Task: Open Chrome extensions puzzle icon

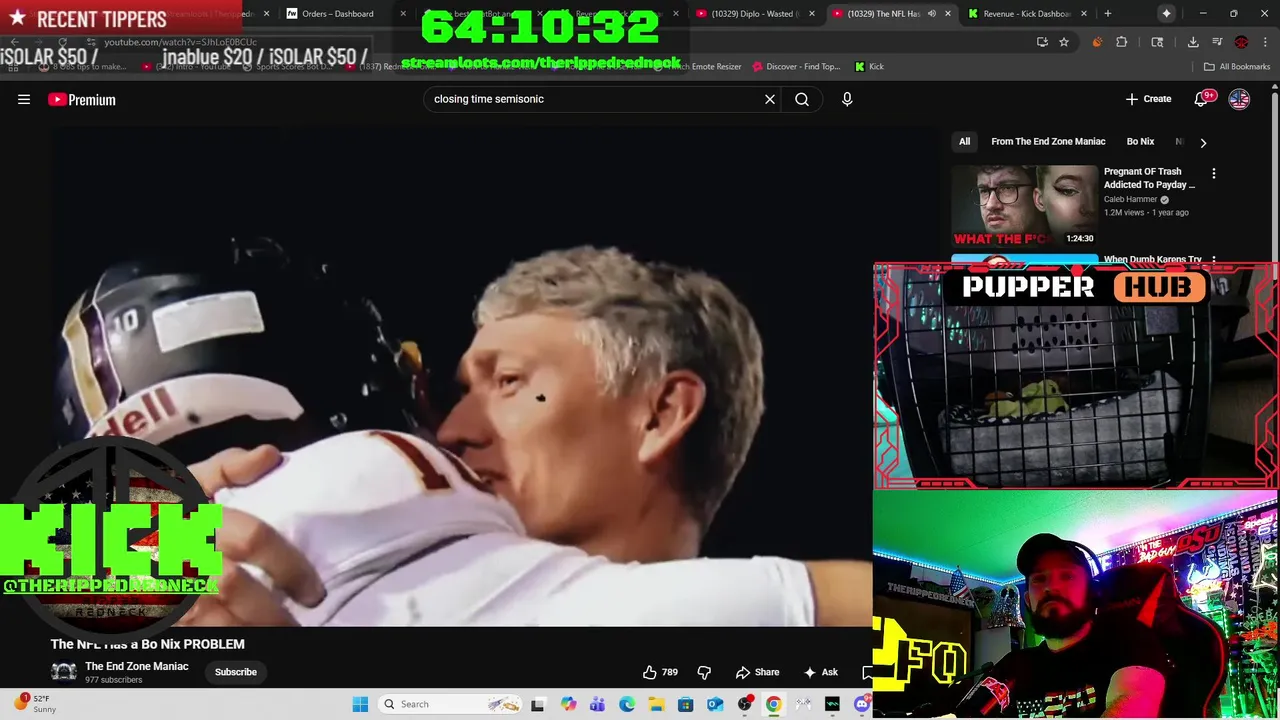Action: click(x=1121, y=42)
